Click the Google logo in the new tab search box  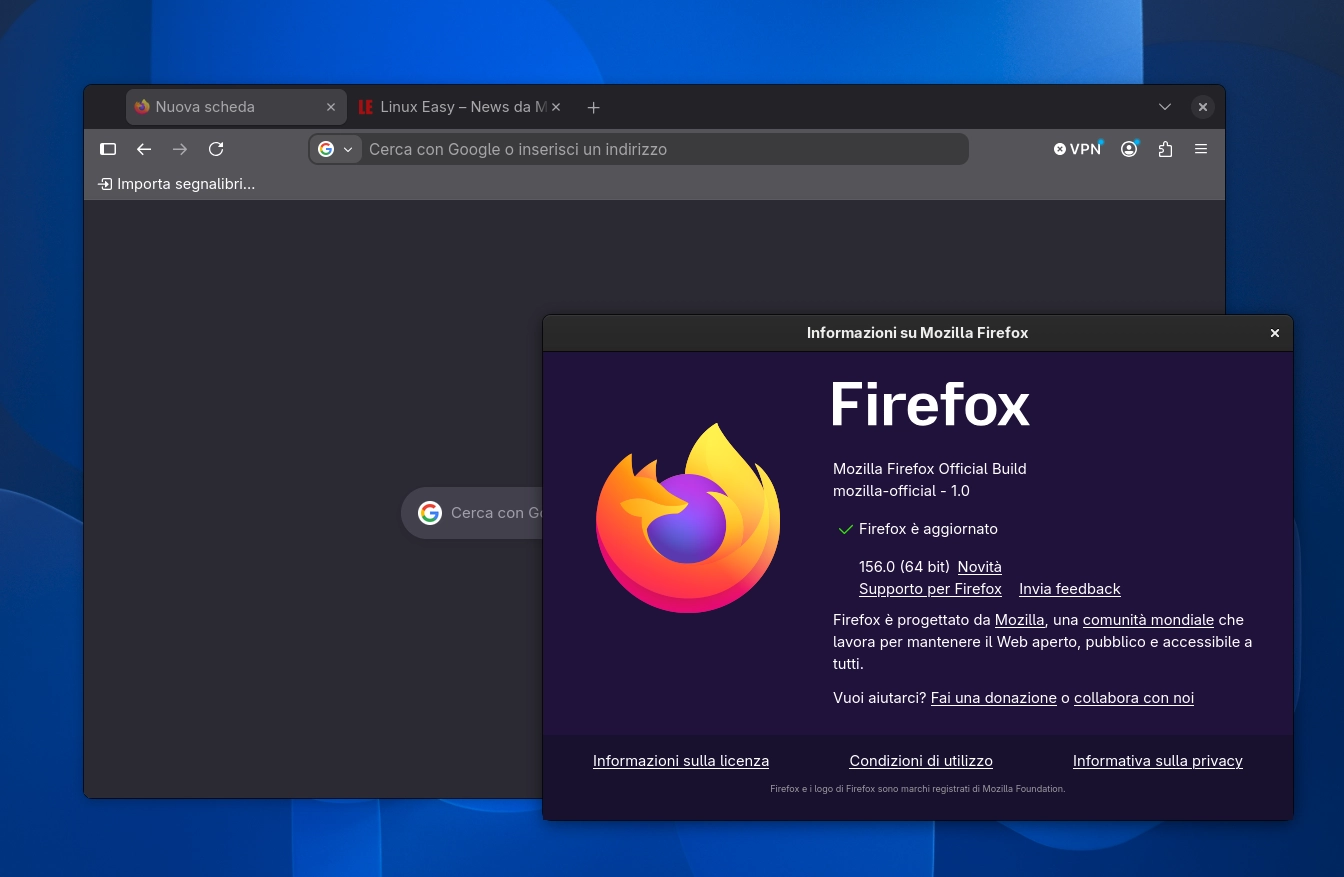(x=430, y=513)
